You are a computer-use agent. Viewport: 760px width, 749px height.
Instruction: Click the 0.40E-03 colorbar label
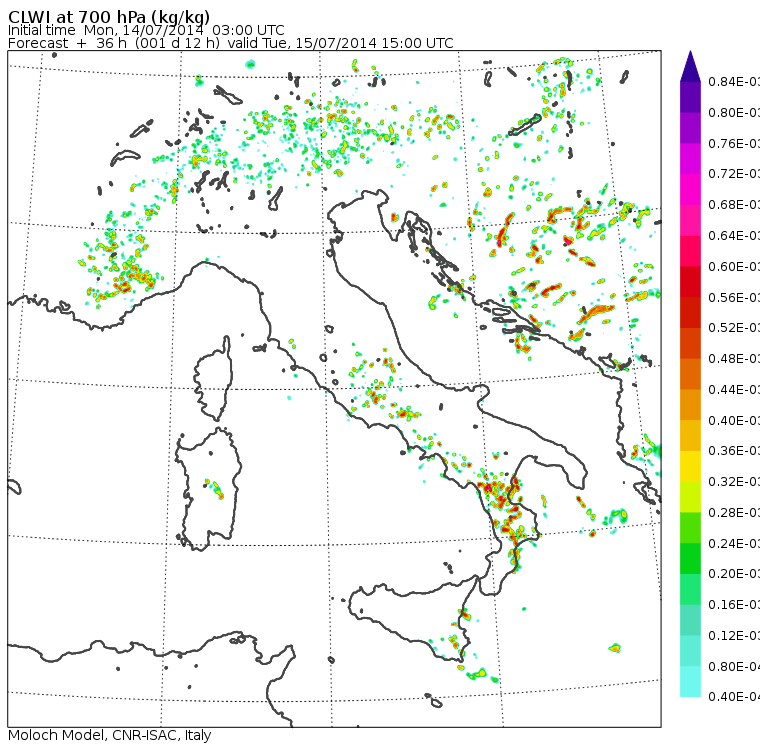pos(733,420)
